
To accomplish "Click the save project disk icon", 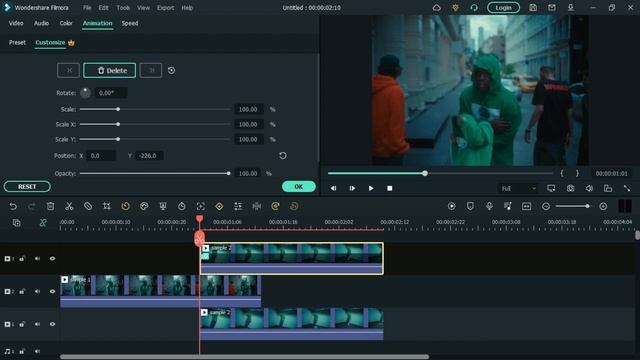I will (533, 8).
